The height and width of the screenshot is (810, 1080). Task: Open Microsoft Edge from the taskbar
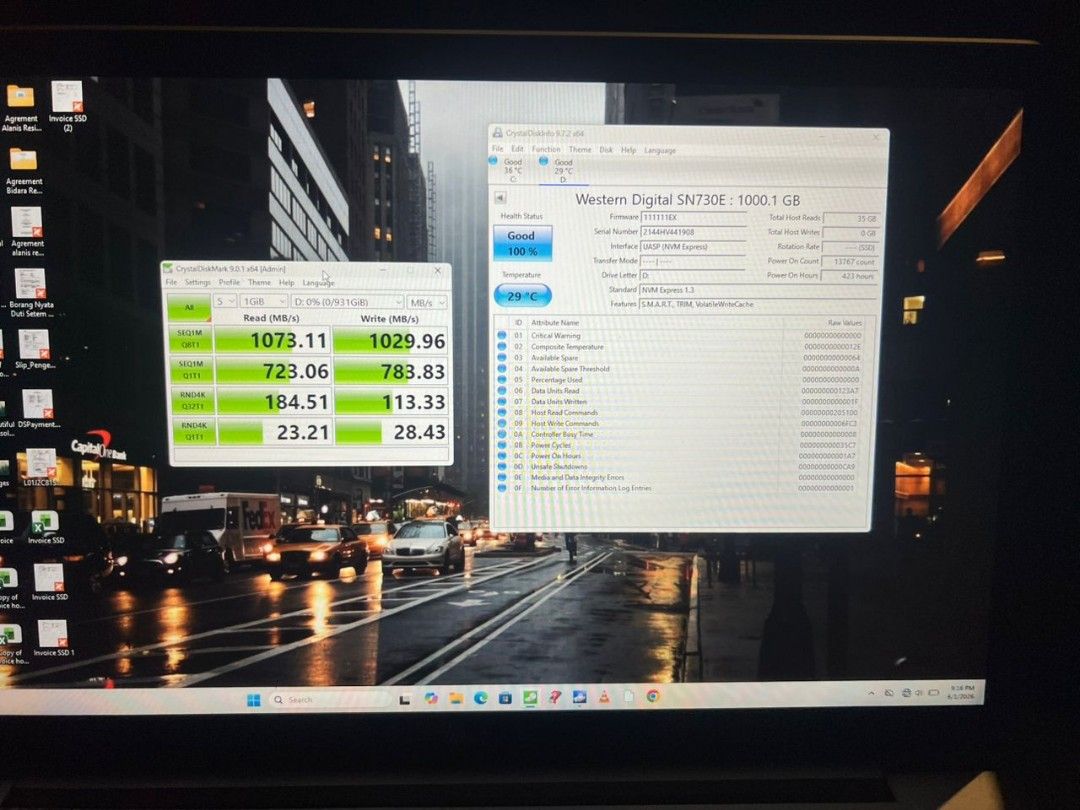click(x=480, y=698)
